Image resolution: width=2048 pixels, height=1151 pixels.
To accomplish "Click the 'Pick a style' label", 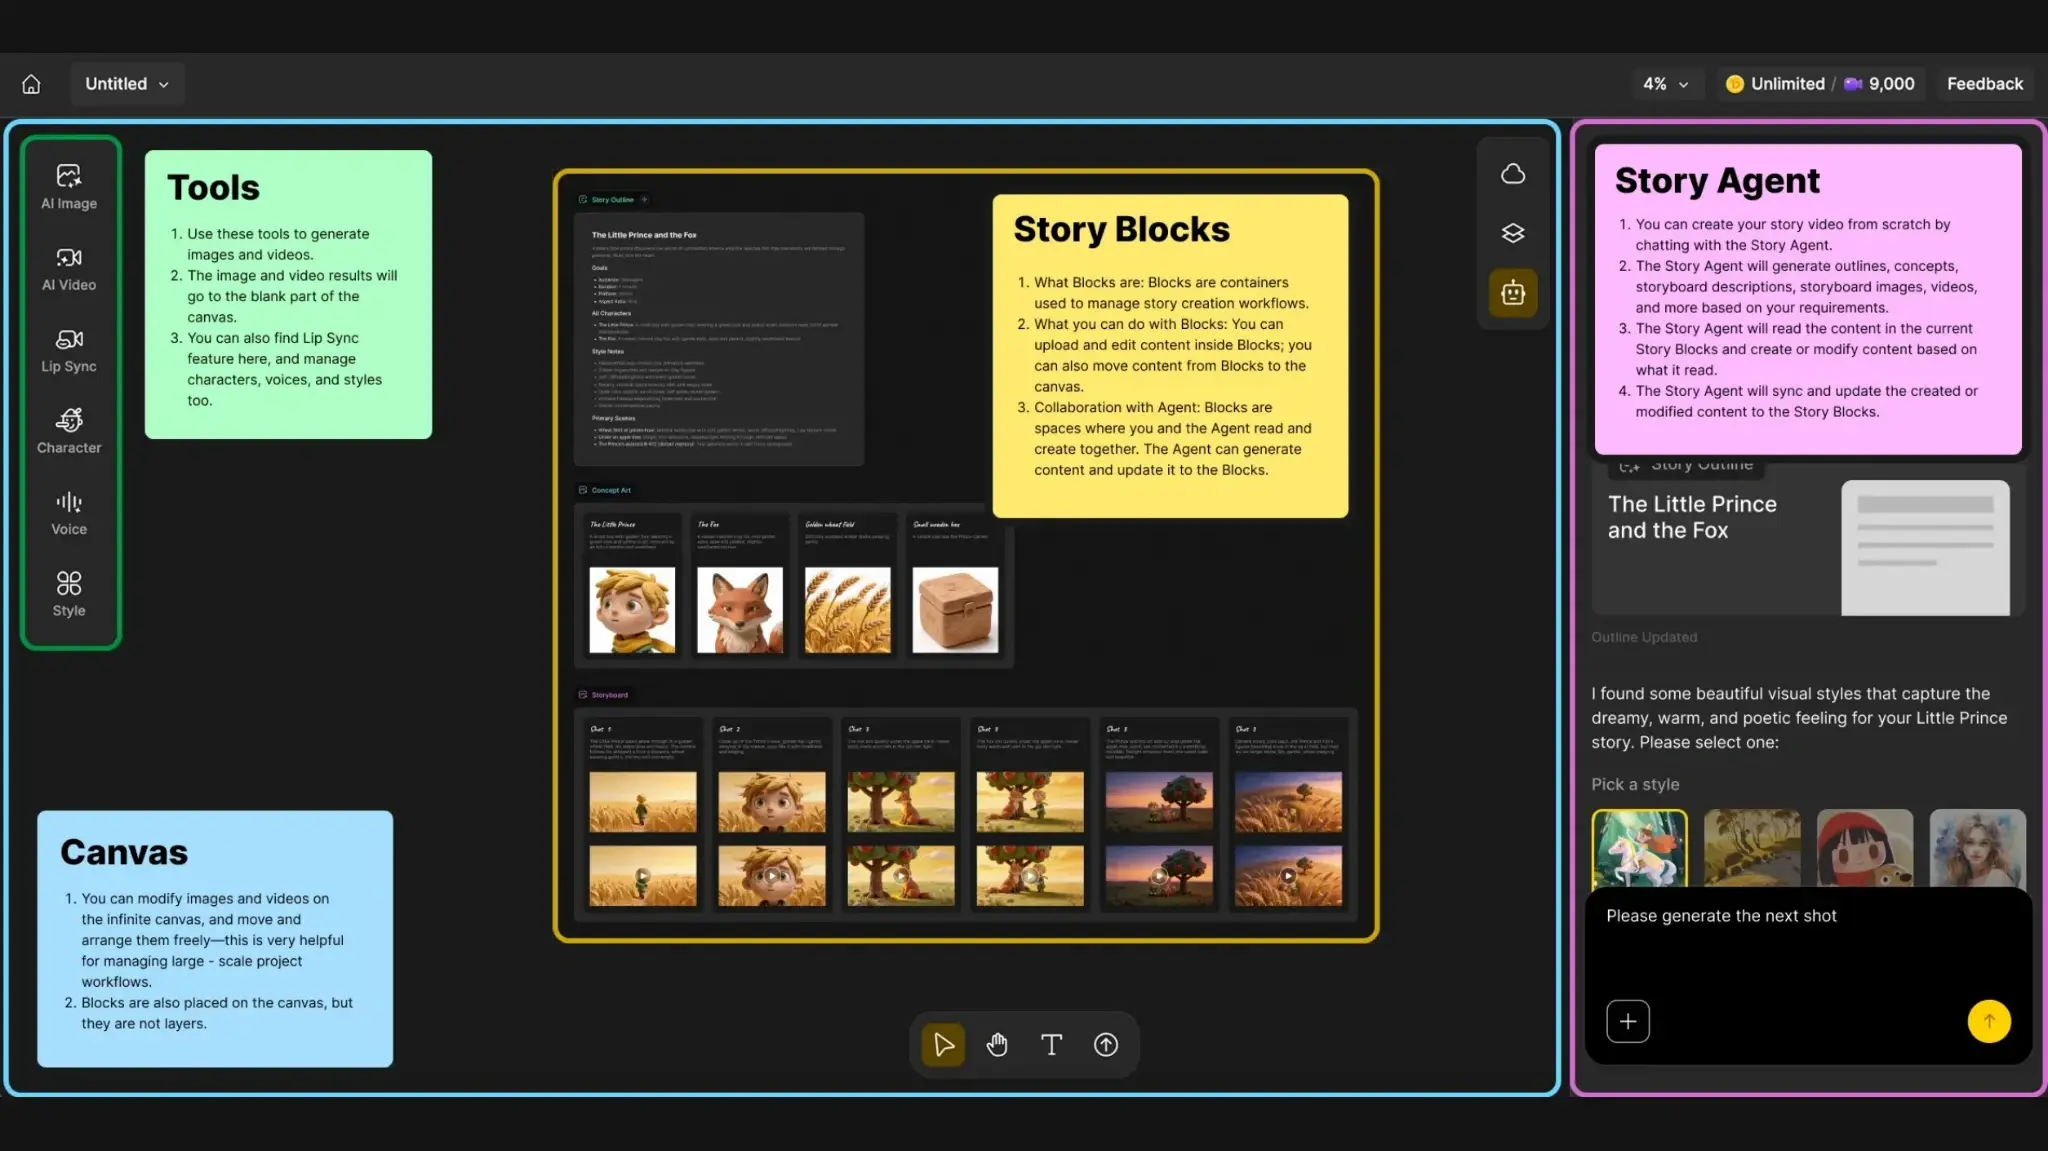I will point(1635,785).
